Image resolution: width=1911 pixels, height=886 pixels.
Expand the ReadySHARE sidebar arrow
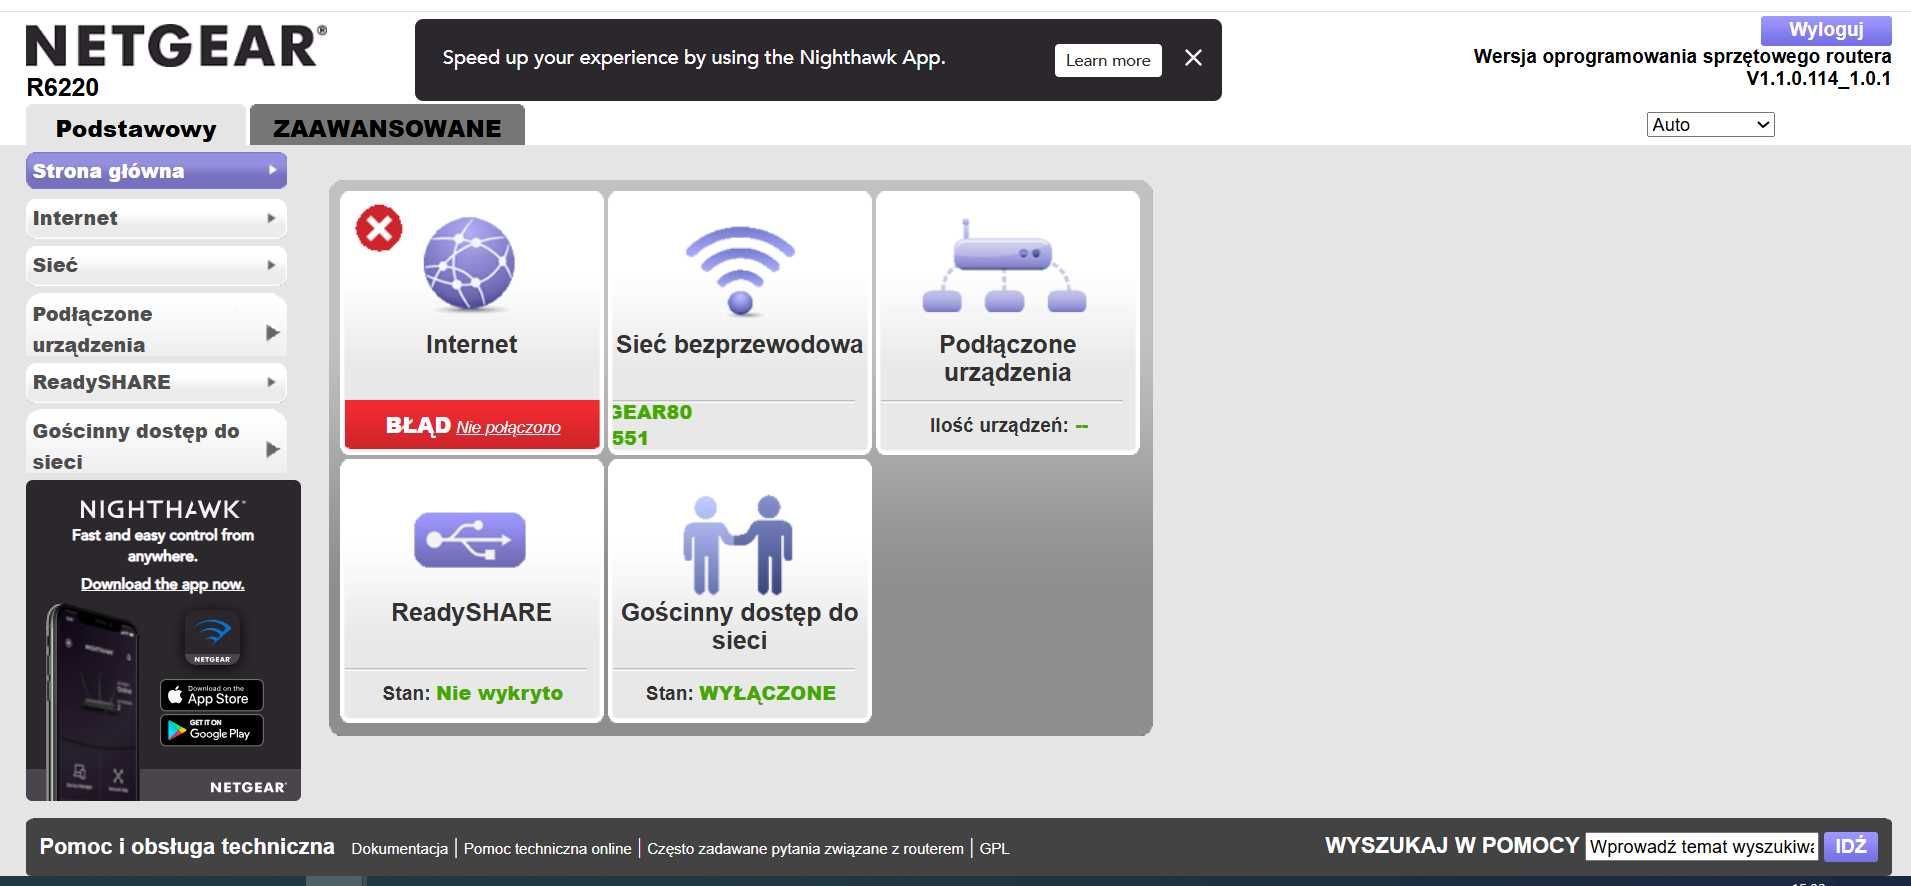pos(272,382)
